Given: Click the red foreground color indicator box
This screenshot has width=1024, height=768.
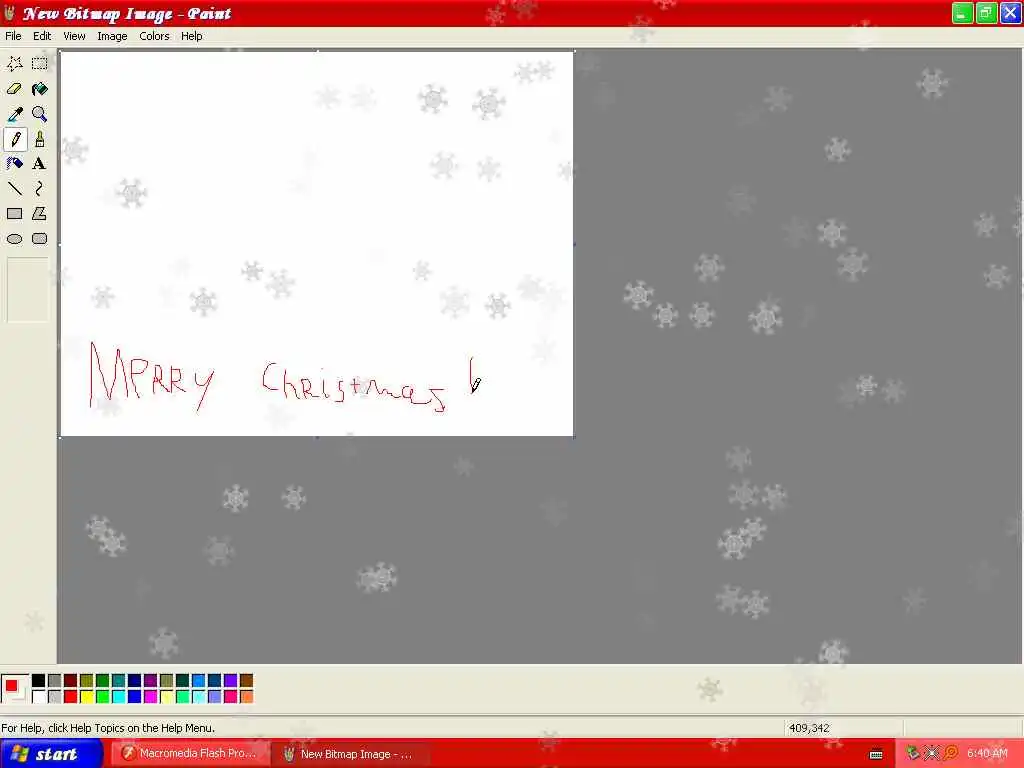Looking at the screenshot, I should pos(11,685).
